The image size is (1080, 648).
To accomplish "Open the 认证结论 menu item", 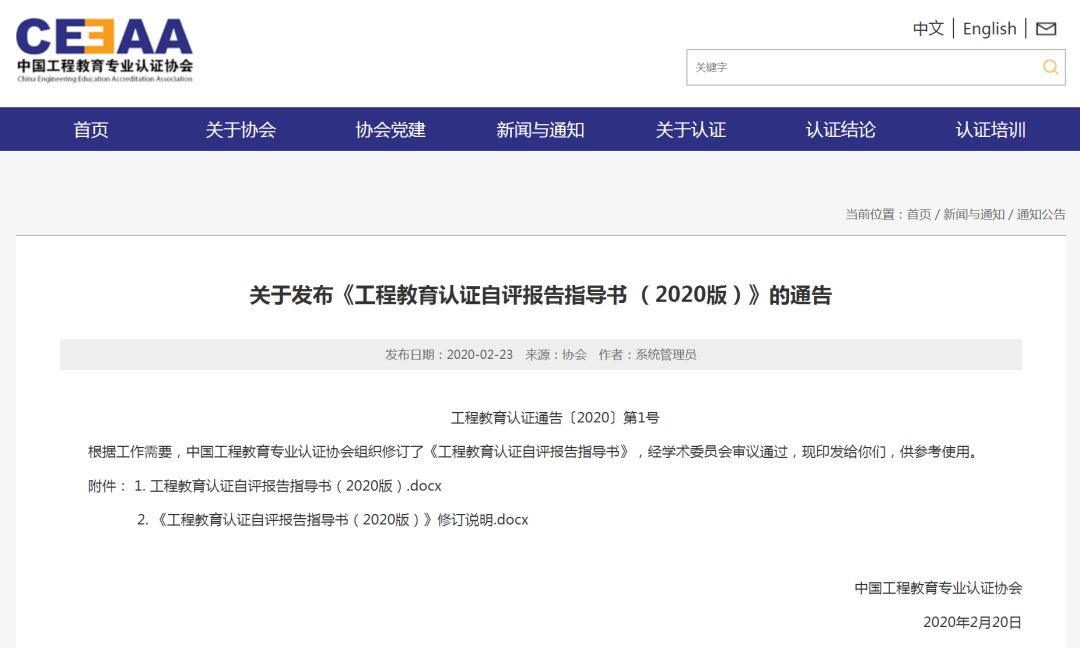I will point(840,129).
